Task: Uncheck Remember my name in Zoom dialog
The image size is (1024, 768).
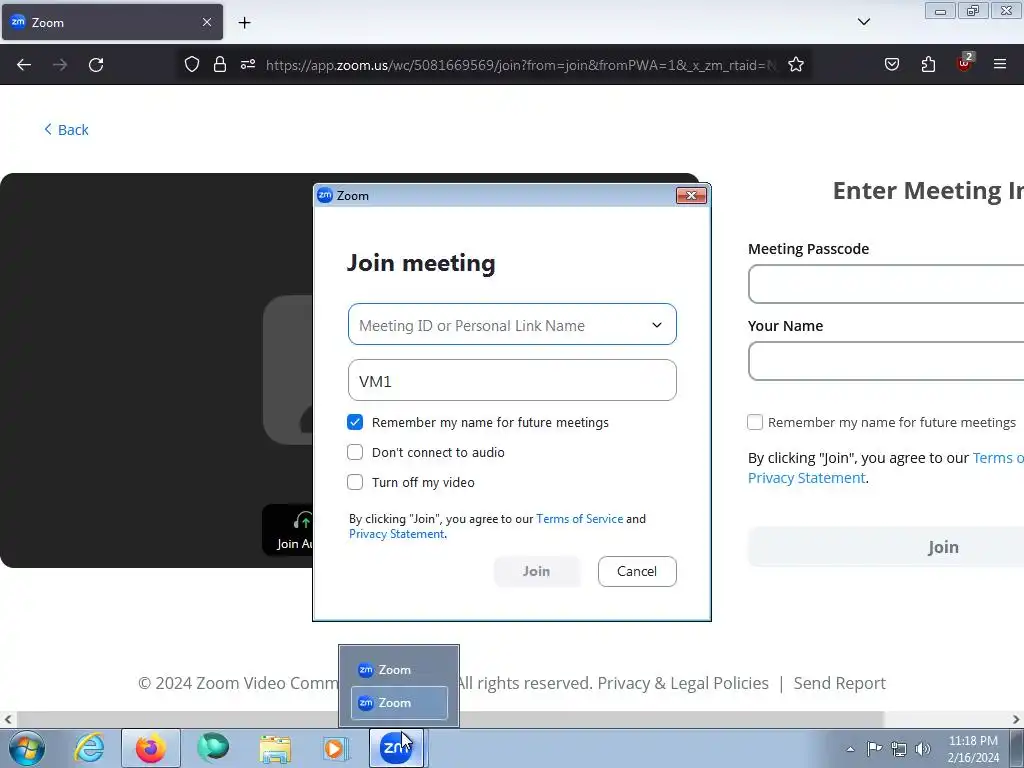Action: point(355,423)
